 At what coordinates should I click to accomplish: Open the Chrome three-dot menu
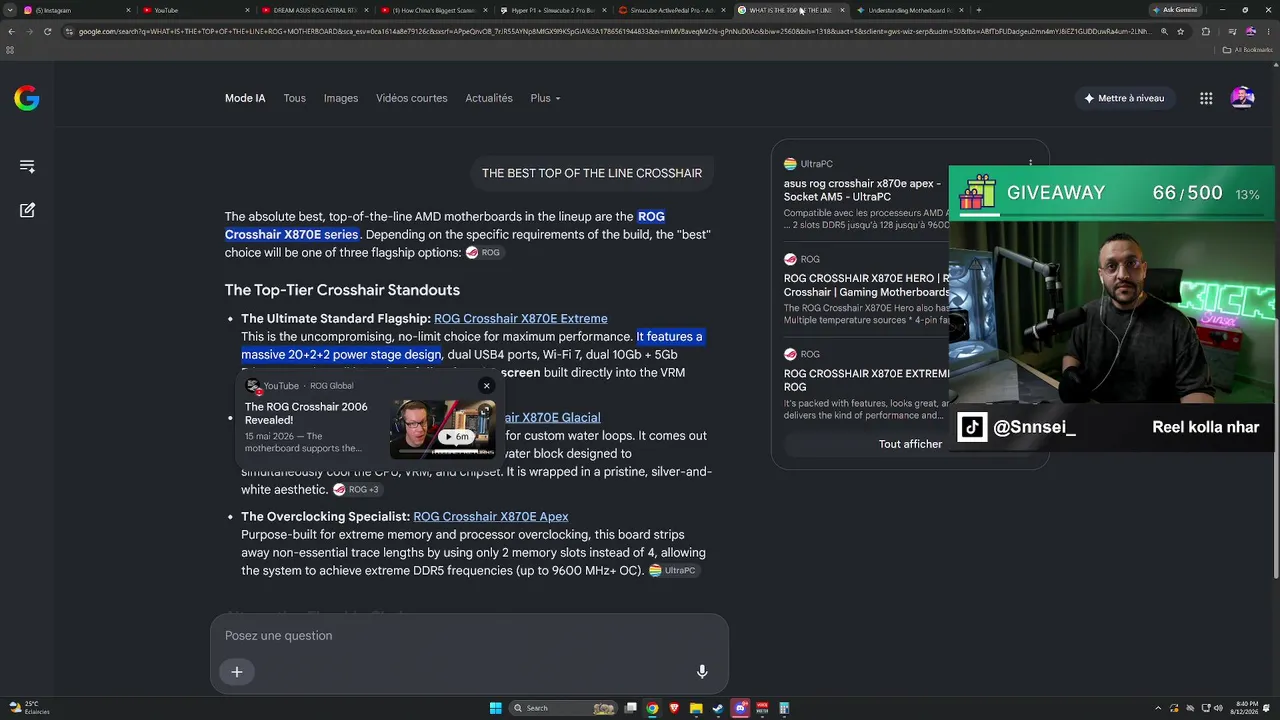tap(1269, 32)
